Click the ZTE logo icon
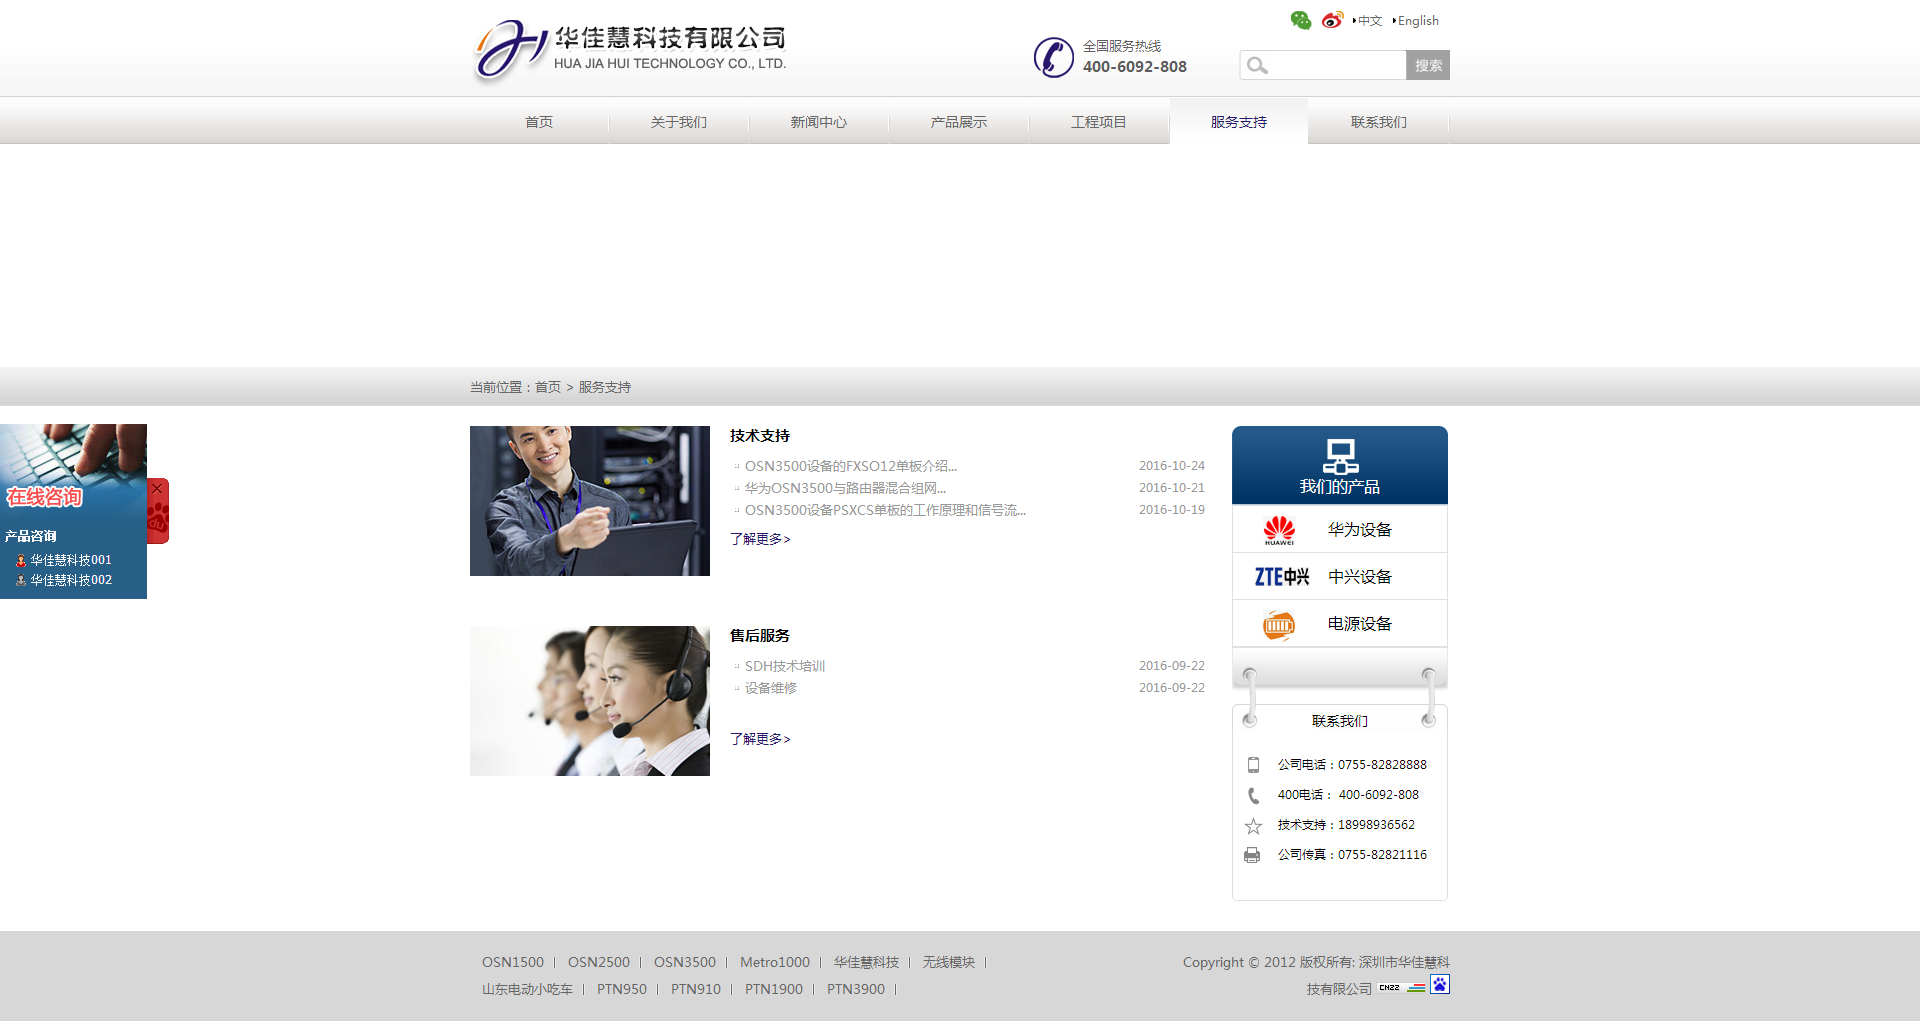 tap(1281, 577)
